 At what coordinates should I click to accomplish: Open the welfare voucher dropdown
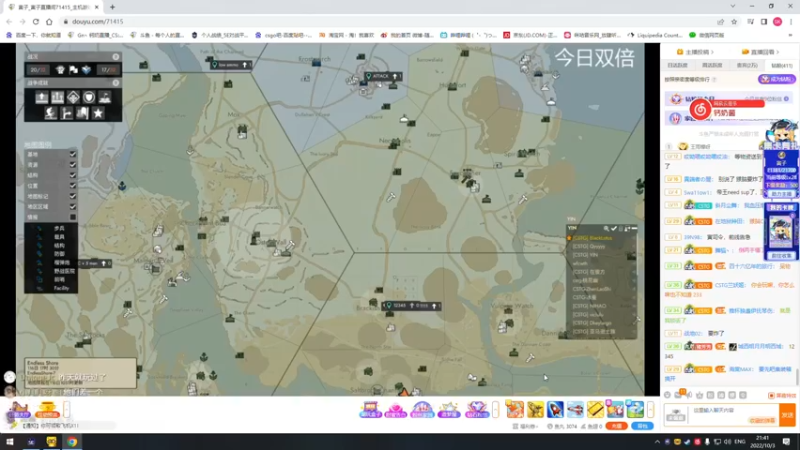click(x=526, y=426)
